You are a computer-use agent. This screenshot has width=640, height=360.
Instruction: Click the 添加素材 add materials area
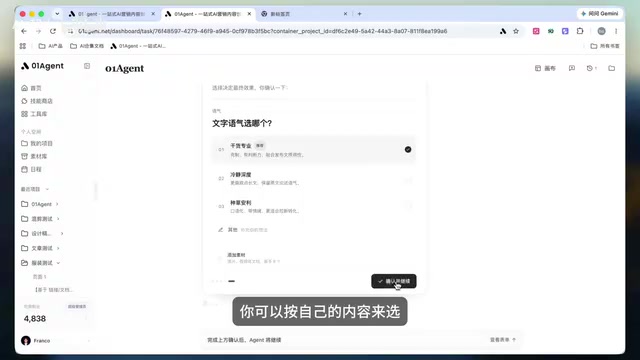pyautogui.click(x=313, y=258)
